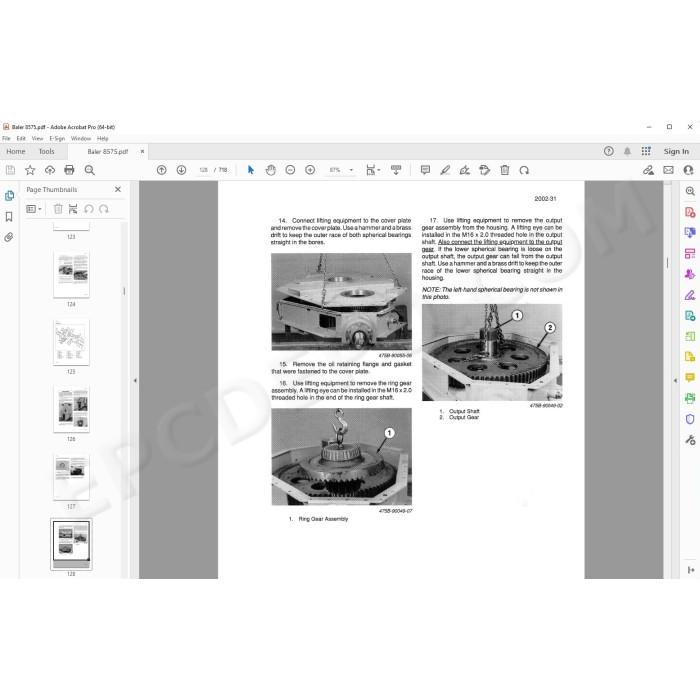The width and height of the screenshot is (700, 700).
Task: Open the zoom percentage dropdown
Action: [351, 170]
